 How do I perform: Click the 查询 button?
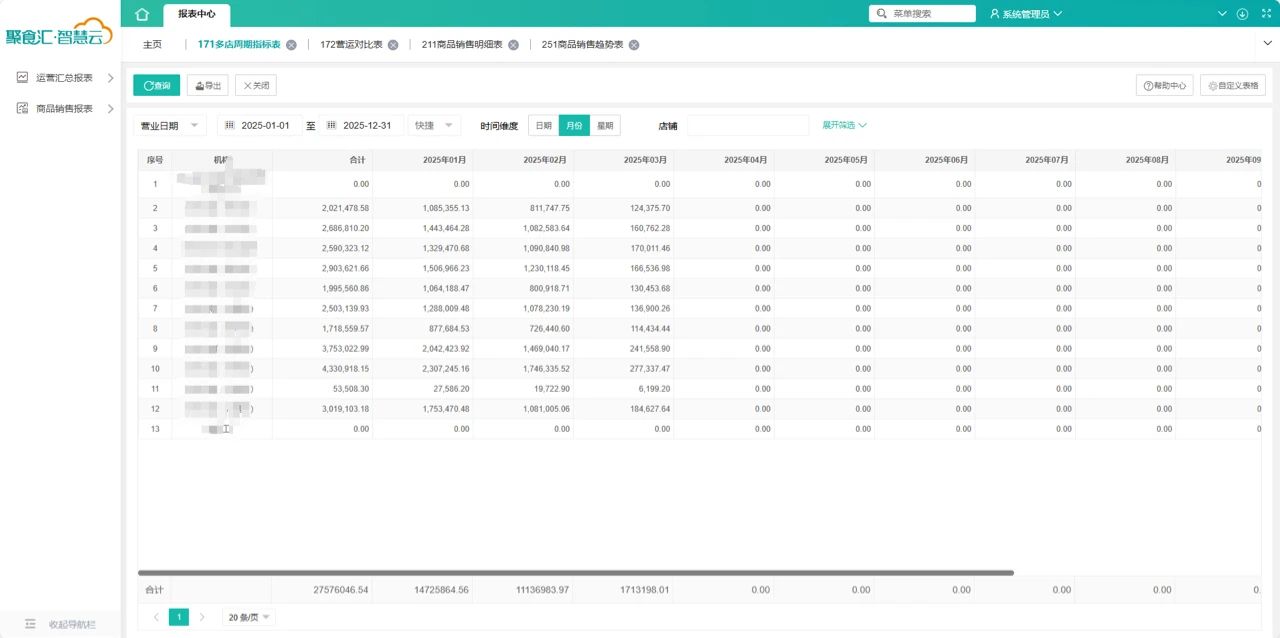coord(156,86)
